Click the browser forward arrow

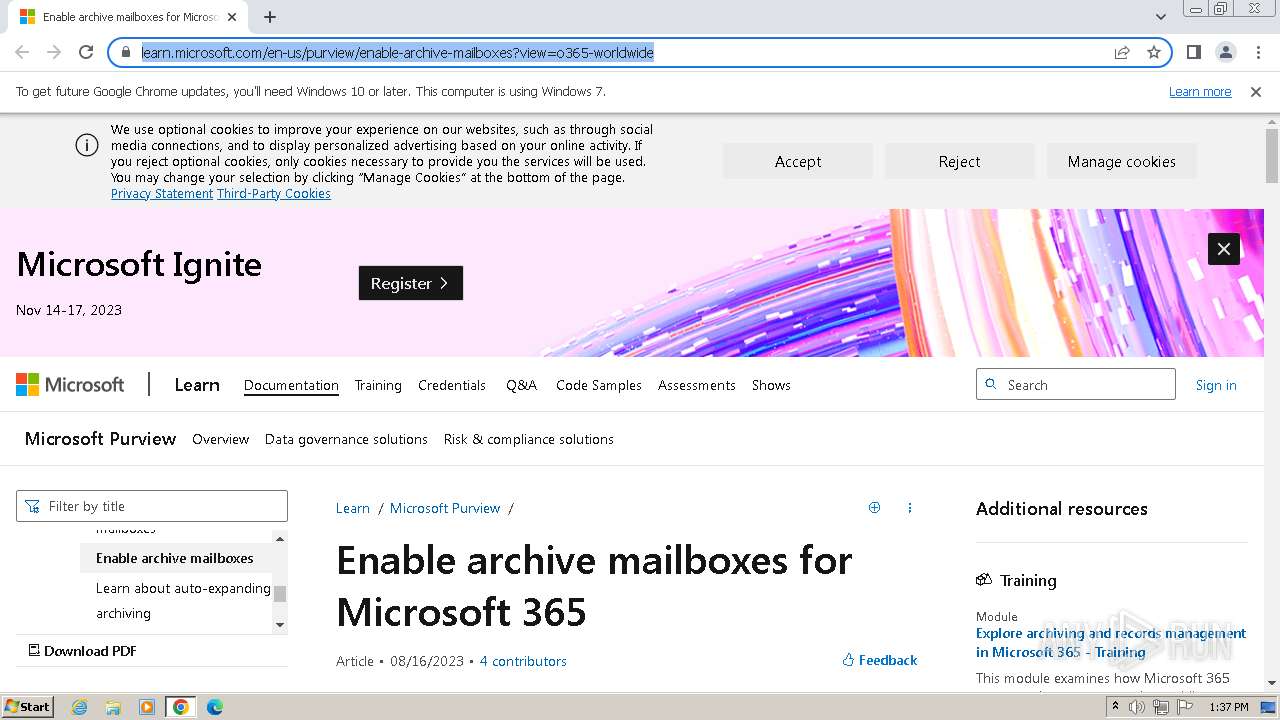click(54, 52)
